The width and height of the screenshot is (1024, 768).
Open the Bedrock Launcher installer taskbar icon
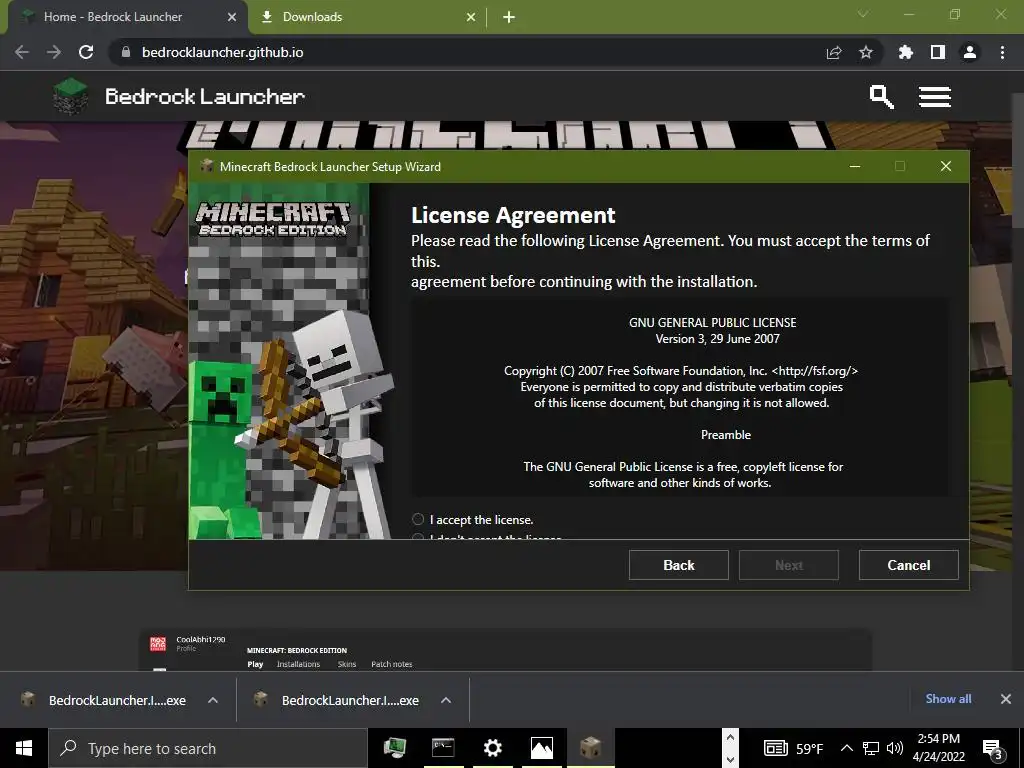click(590, 748)
